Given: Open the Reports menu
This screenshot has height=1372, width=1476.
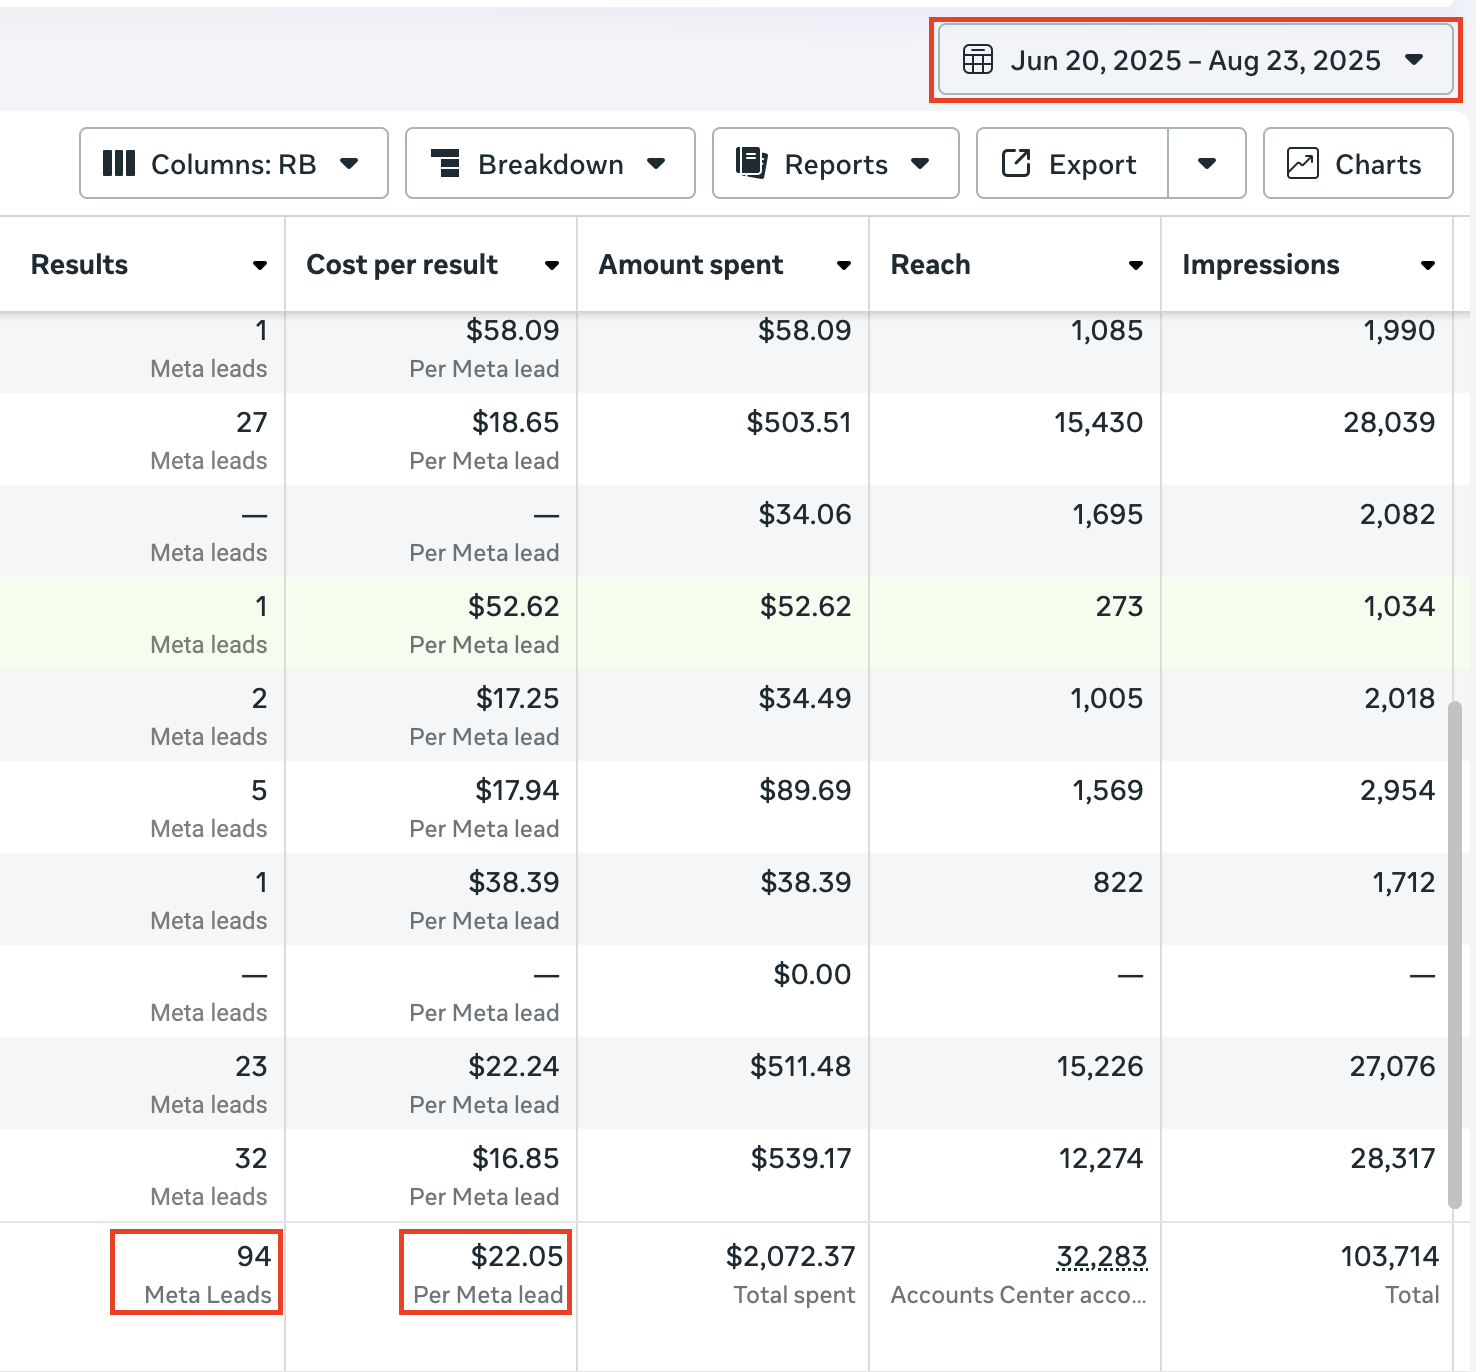Looking at the screenshot, I should click(835, 164).
